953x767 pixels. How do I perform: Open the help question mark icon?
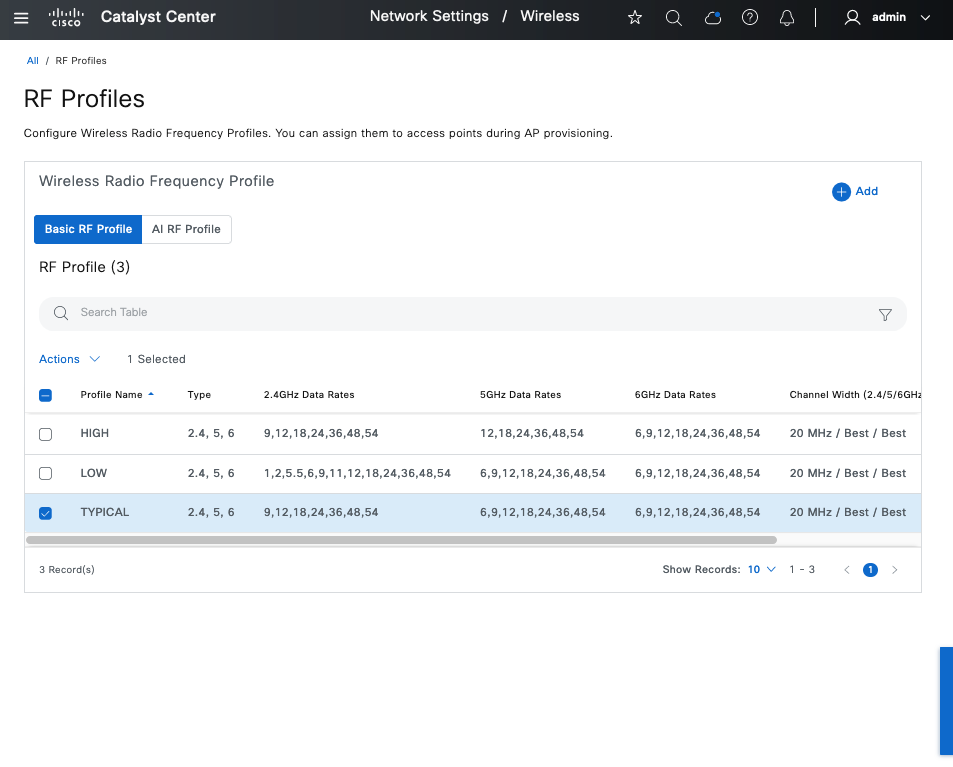click(x=750, y=17)
